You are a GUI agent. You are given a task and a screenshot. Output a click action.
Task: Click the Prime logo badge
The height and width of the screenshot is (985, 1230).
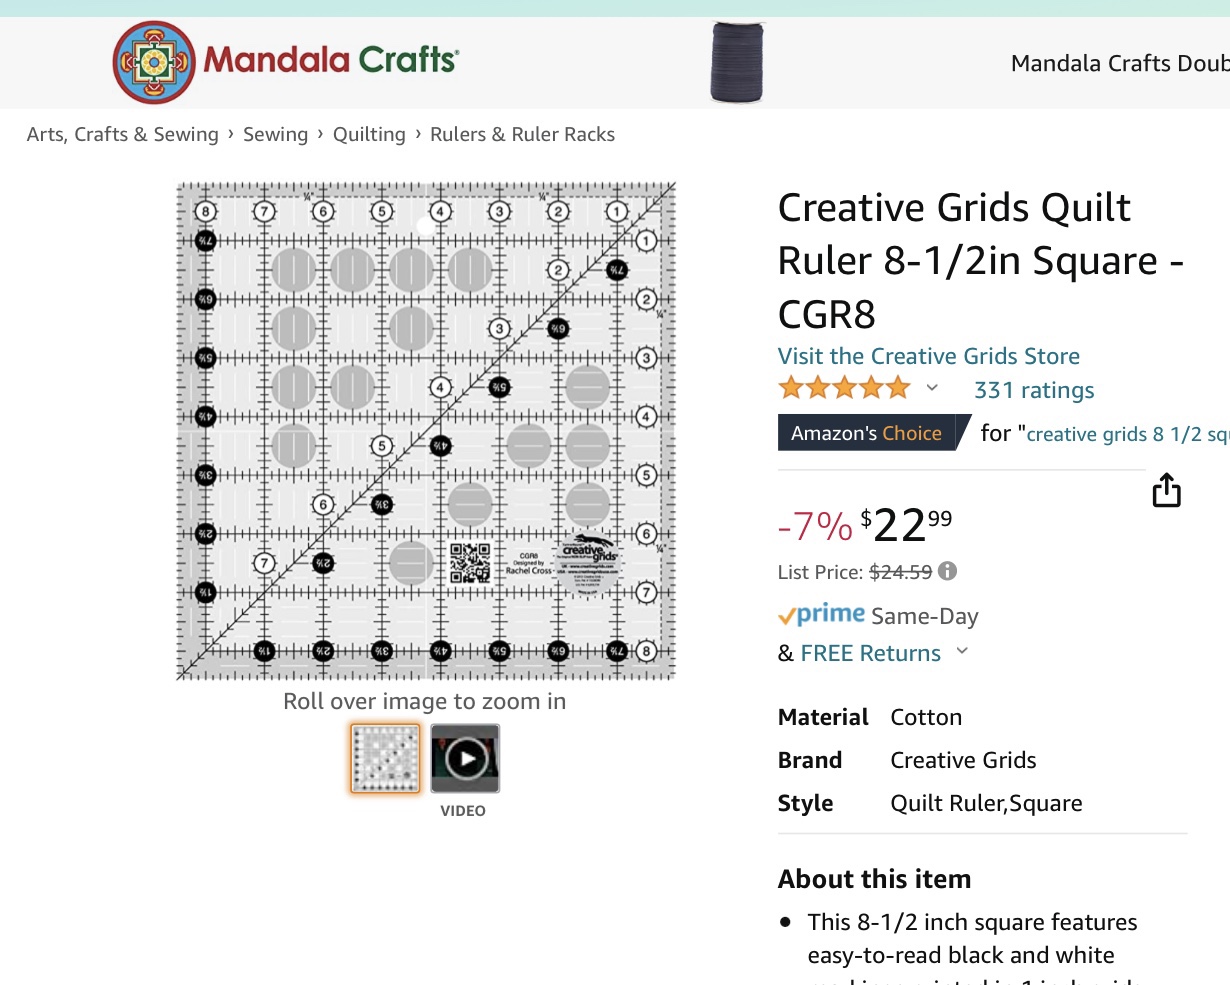click(821, 615)
